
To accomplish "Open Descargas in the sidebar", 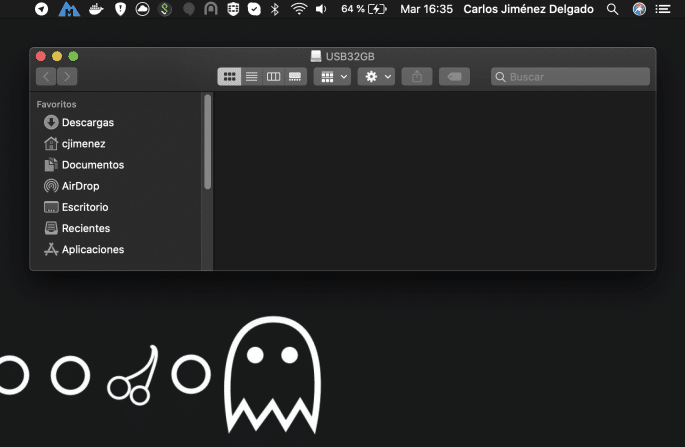I will coord(87,122).
